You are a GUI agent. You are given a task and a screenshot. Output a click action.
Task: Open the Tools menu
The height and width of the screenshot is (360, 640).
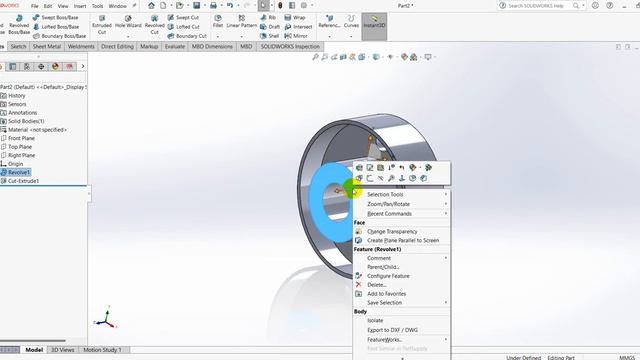(98, 6)
